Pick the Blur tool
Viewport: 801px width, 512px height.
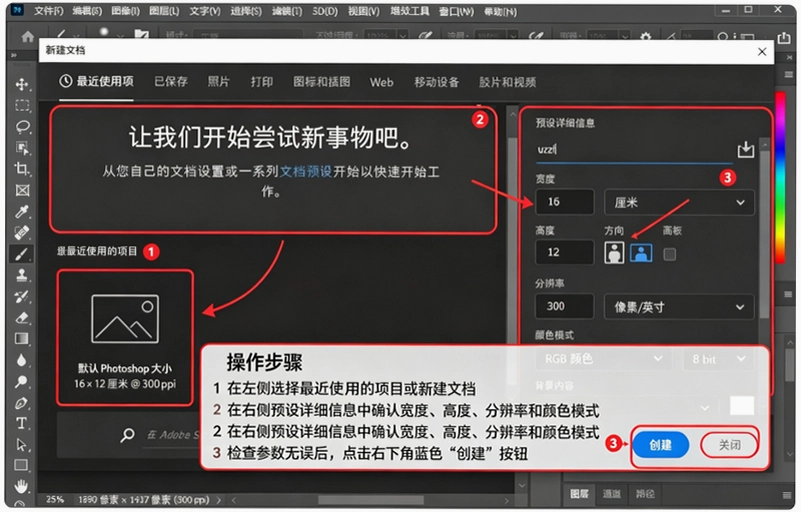point(21,360)
